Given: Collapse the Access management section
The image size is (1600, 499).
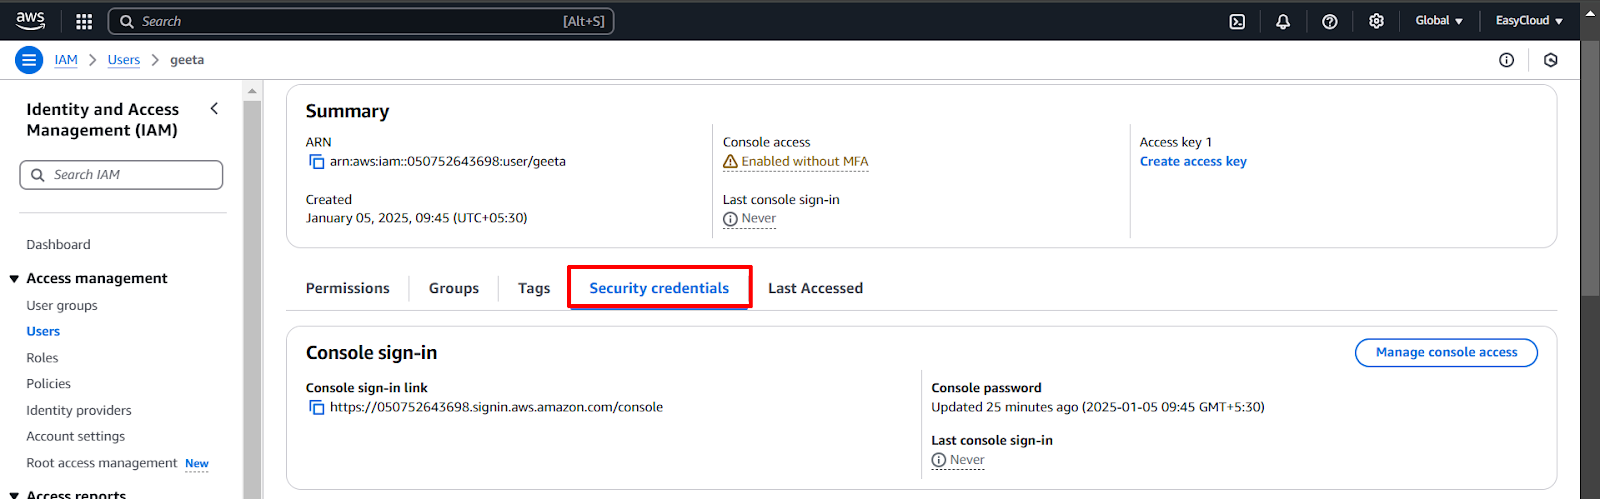Looking at the screenshot, I should tap(14, 279).
